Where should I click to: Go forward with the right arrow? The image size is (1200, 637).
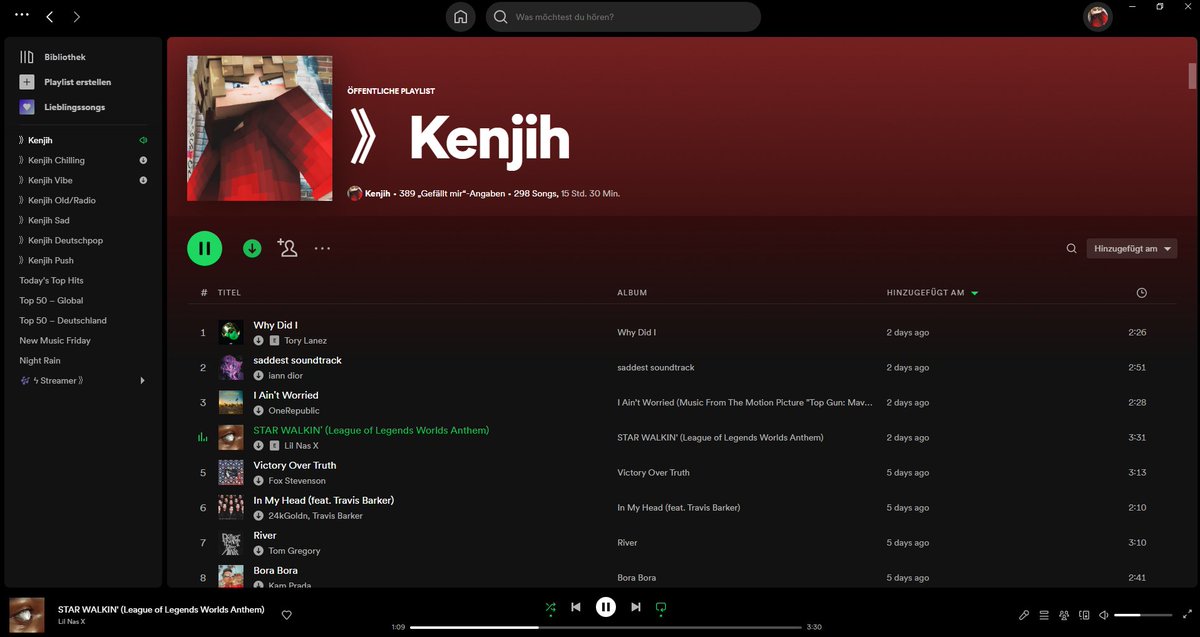[x=77, y=17]
